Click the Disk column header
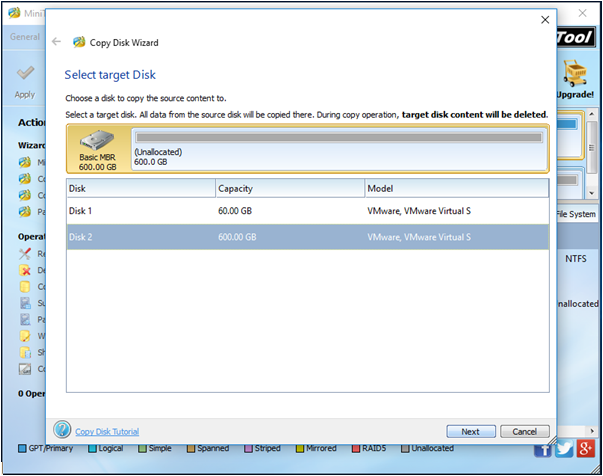This screenshot has width=603, height=476. pyautogui.click(x=141, y=188)
